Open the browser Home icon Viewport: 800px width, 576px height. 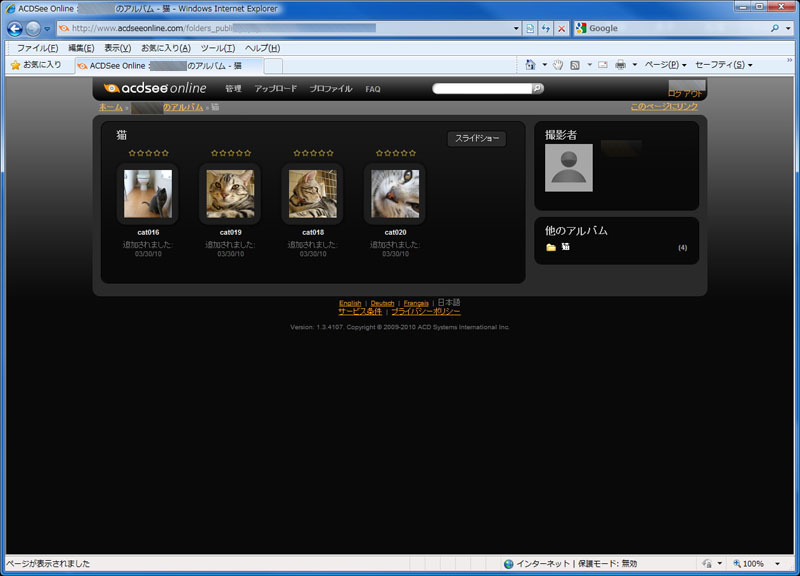(x=529, y=64)
